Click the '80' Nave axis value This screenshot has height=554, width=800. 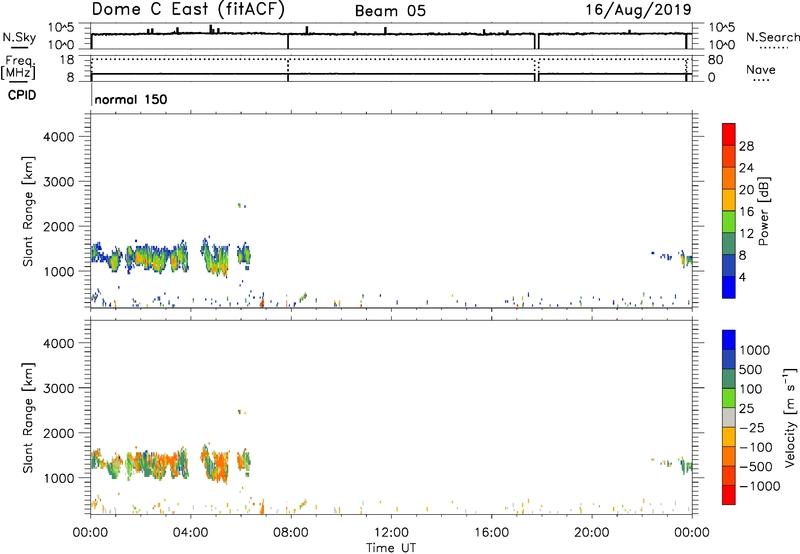tap(716, 60)
